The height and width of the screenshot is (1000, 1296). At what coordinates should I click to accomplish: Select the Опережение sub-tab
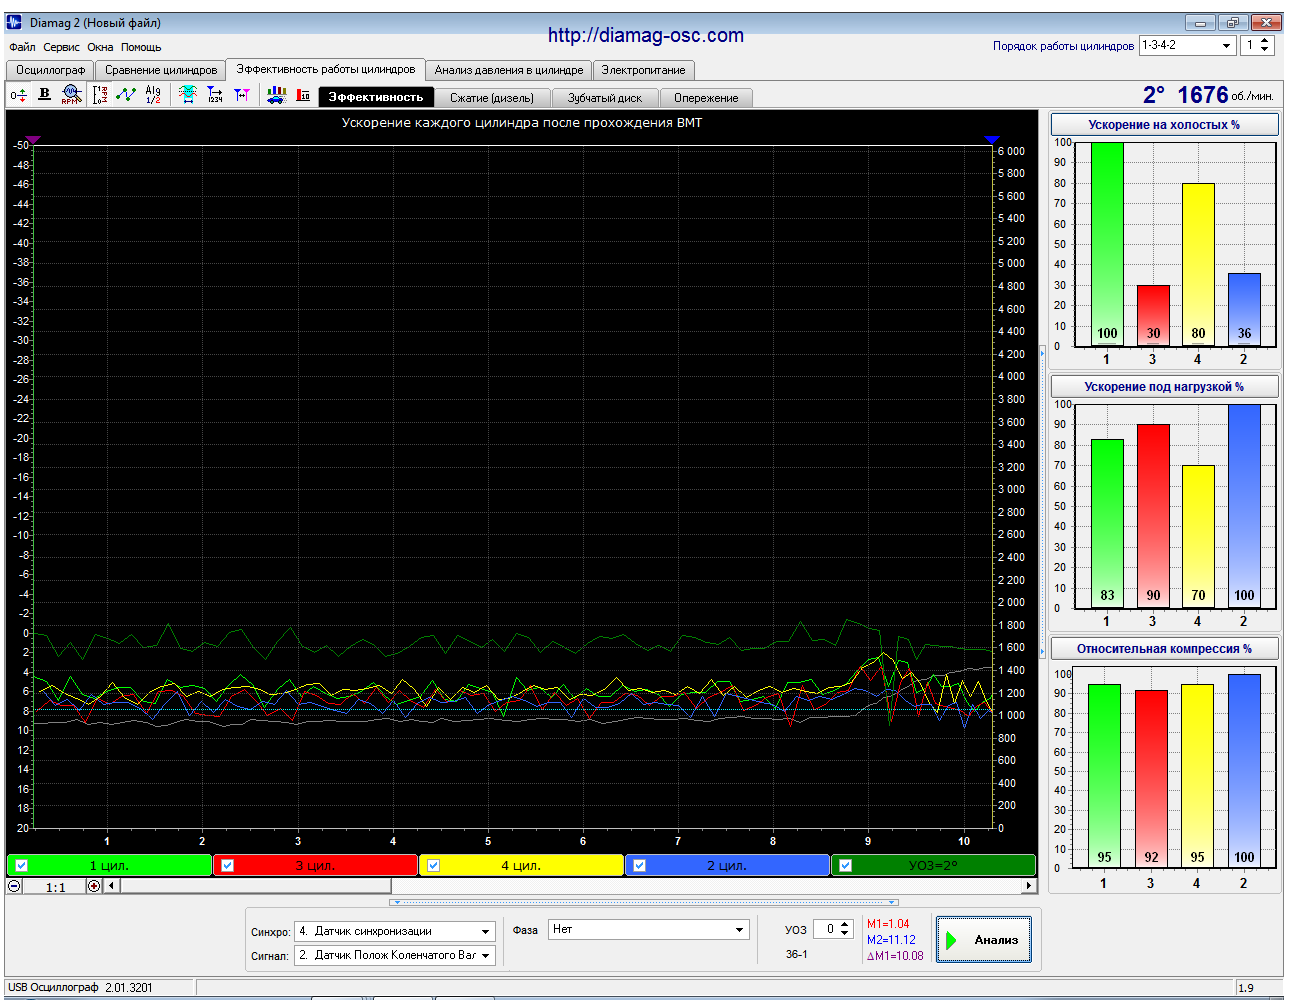[706, 98]
